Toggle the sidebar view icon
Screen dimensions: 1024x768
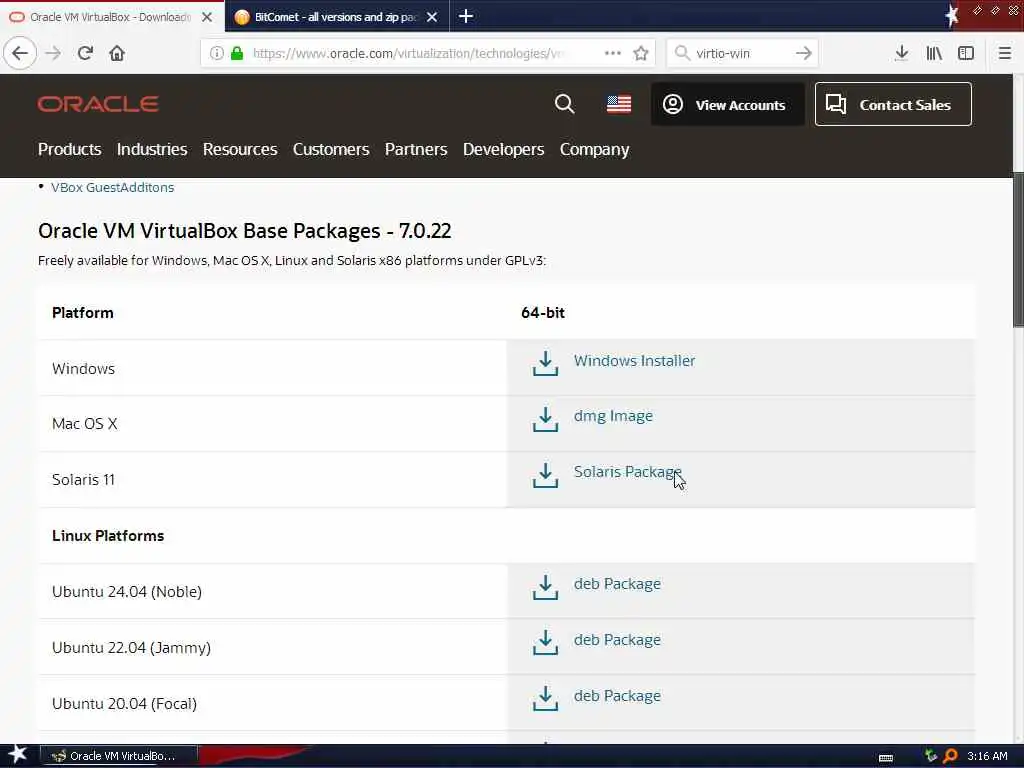coord(966,53)
